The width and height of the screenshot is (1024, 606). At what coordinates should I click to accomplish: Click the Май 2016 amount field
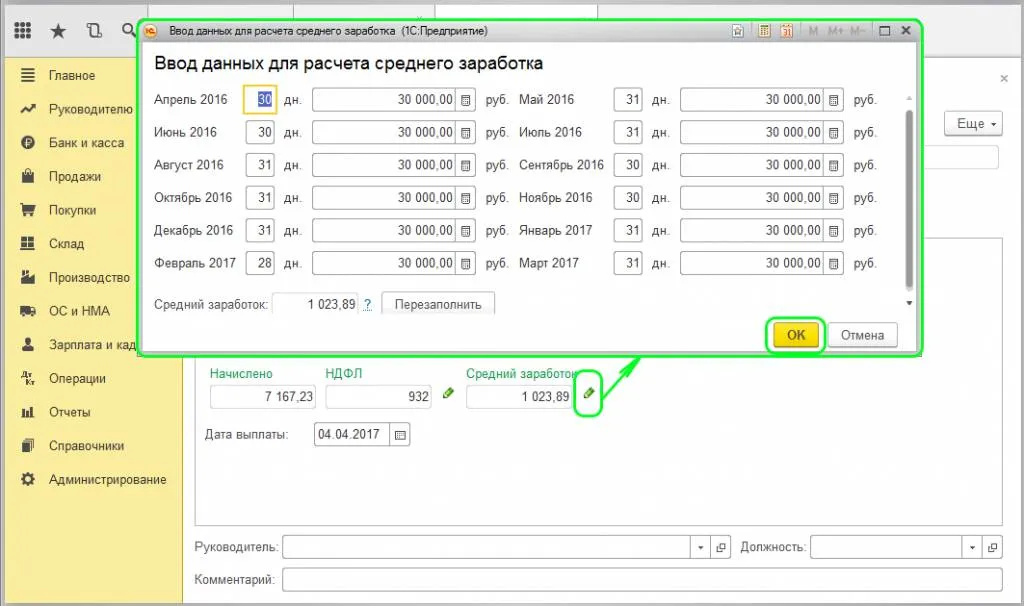click(751, 100)
